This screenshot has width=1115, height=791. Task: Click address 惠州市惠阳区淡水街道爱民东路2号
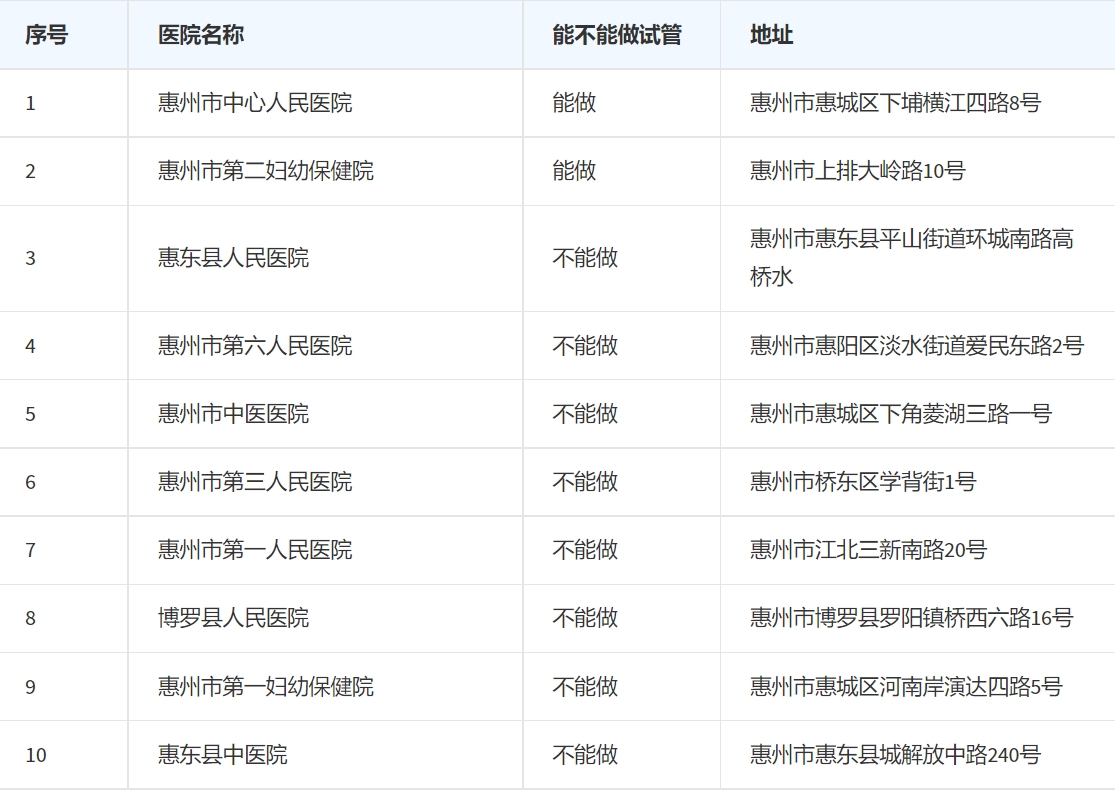click(x=917, y=346)
